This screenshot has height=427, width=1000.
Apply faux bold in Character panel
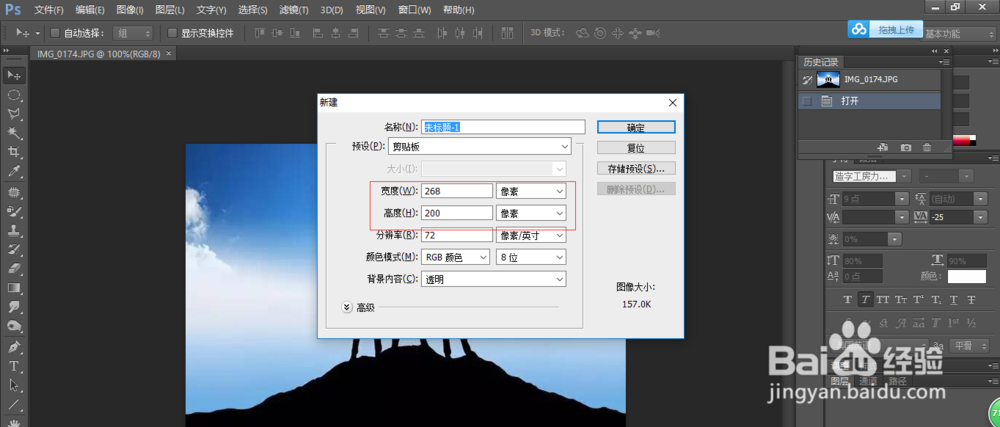click(848, 300)
